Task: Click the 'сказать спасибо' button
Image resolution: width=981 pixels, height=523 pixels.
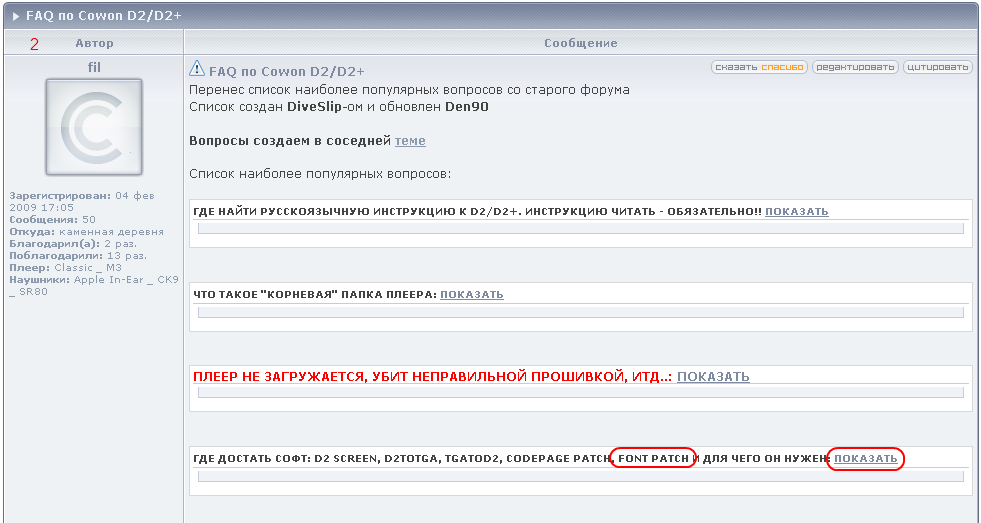Action: tap(760, 67)
